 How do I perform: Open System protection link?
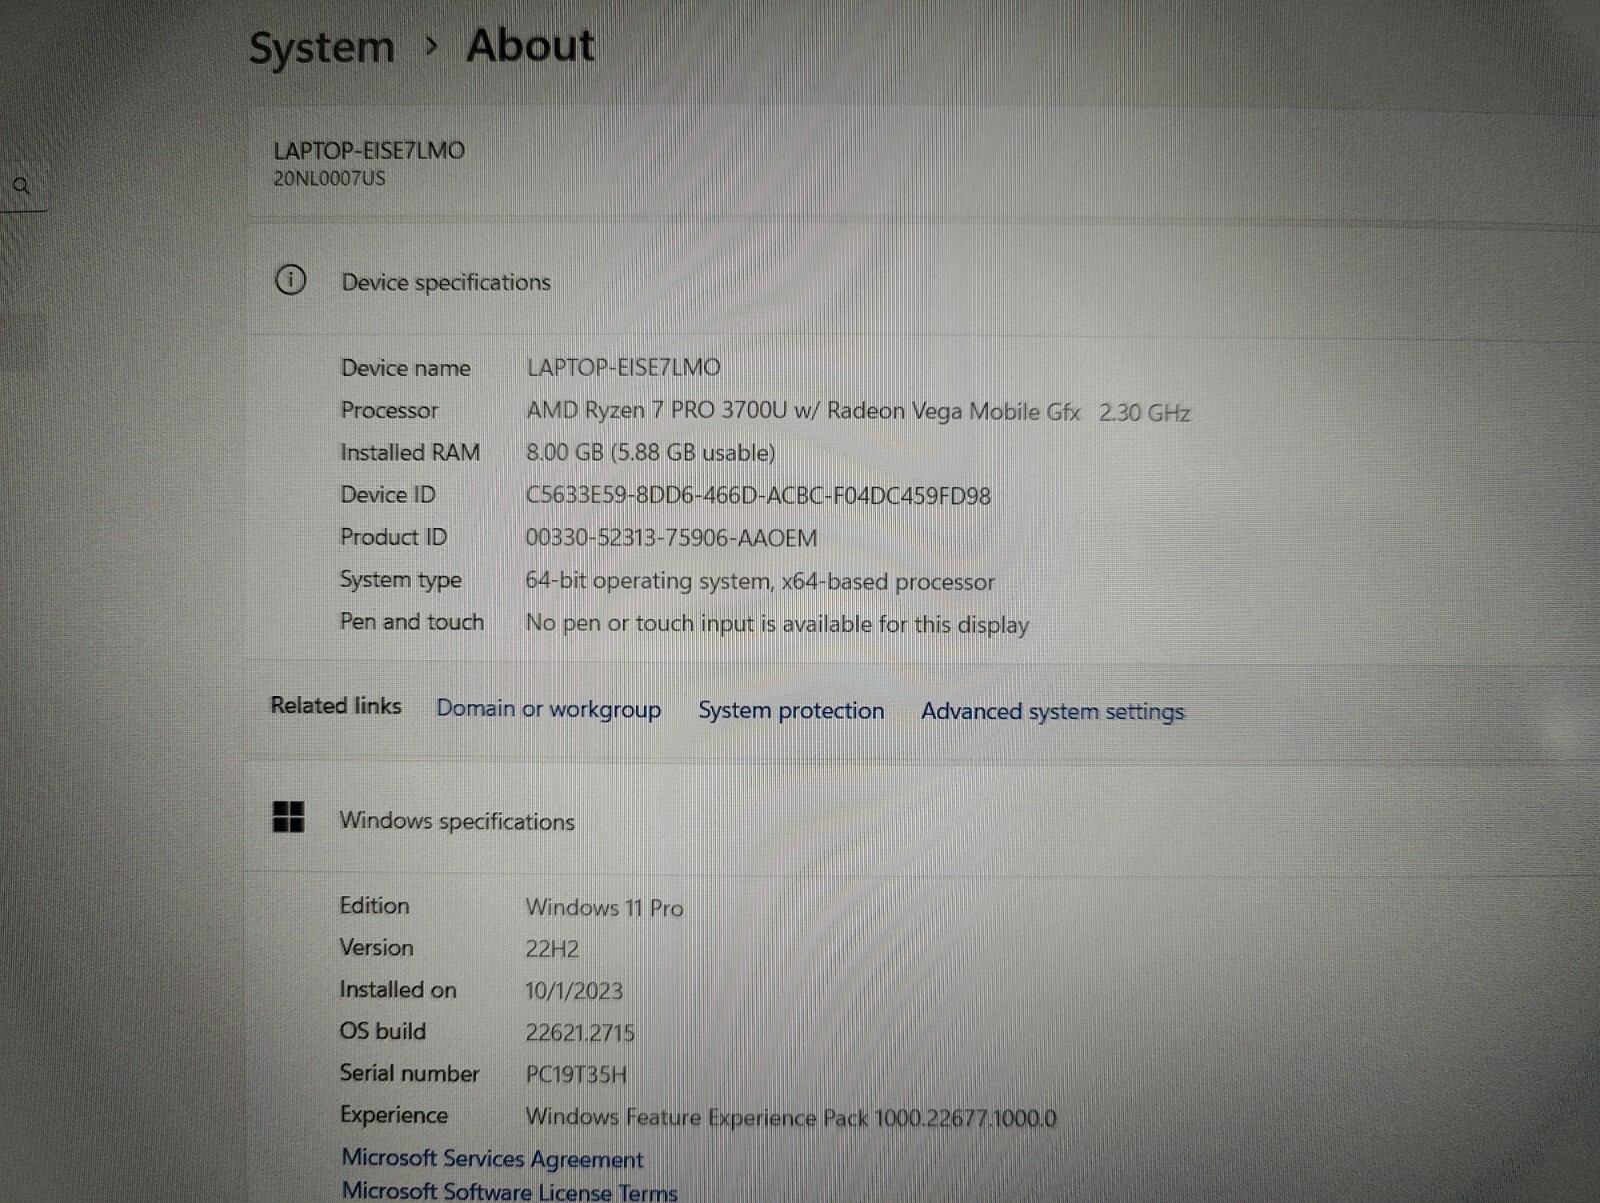point(791,711)
